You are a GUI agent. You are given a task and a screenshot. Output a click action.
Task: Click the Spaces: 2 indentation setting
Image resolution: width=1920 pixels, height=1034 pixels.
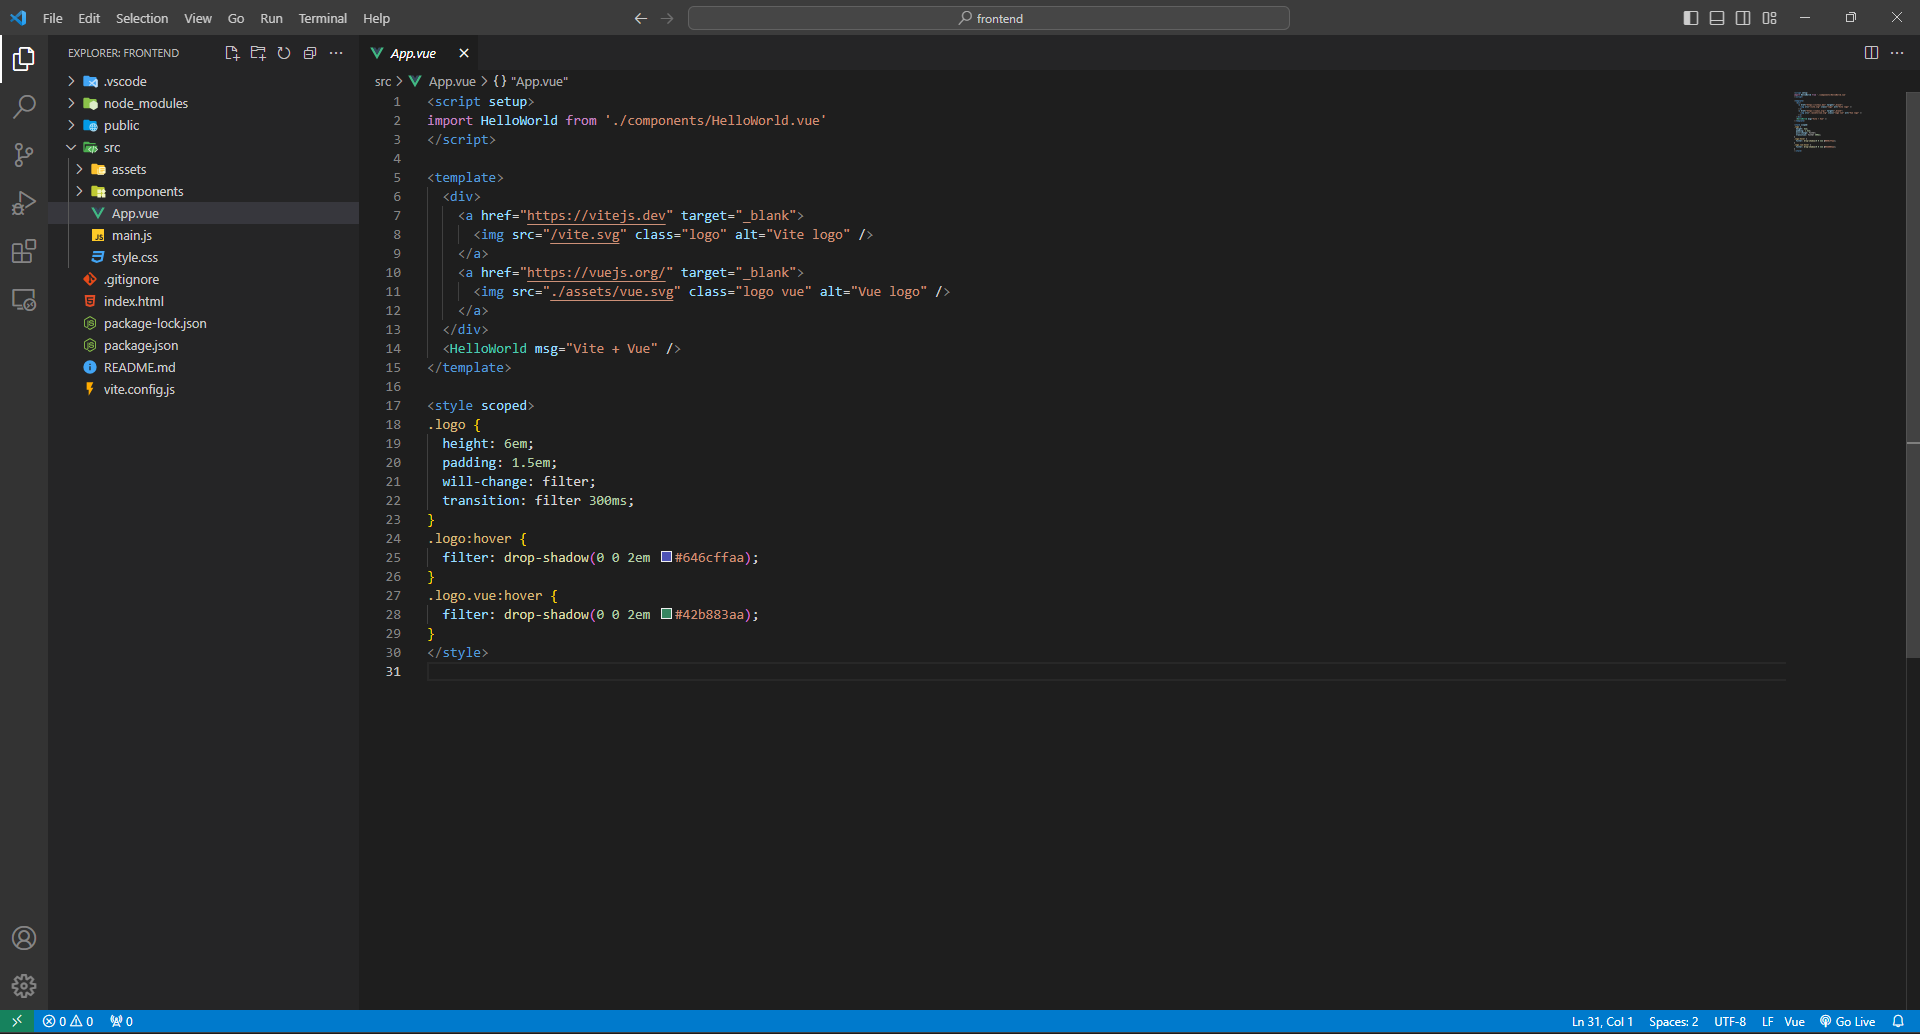point(1673,1021)
